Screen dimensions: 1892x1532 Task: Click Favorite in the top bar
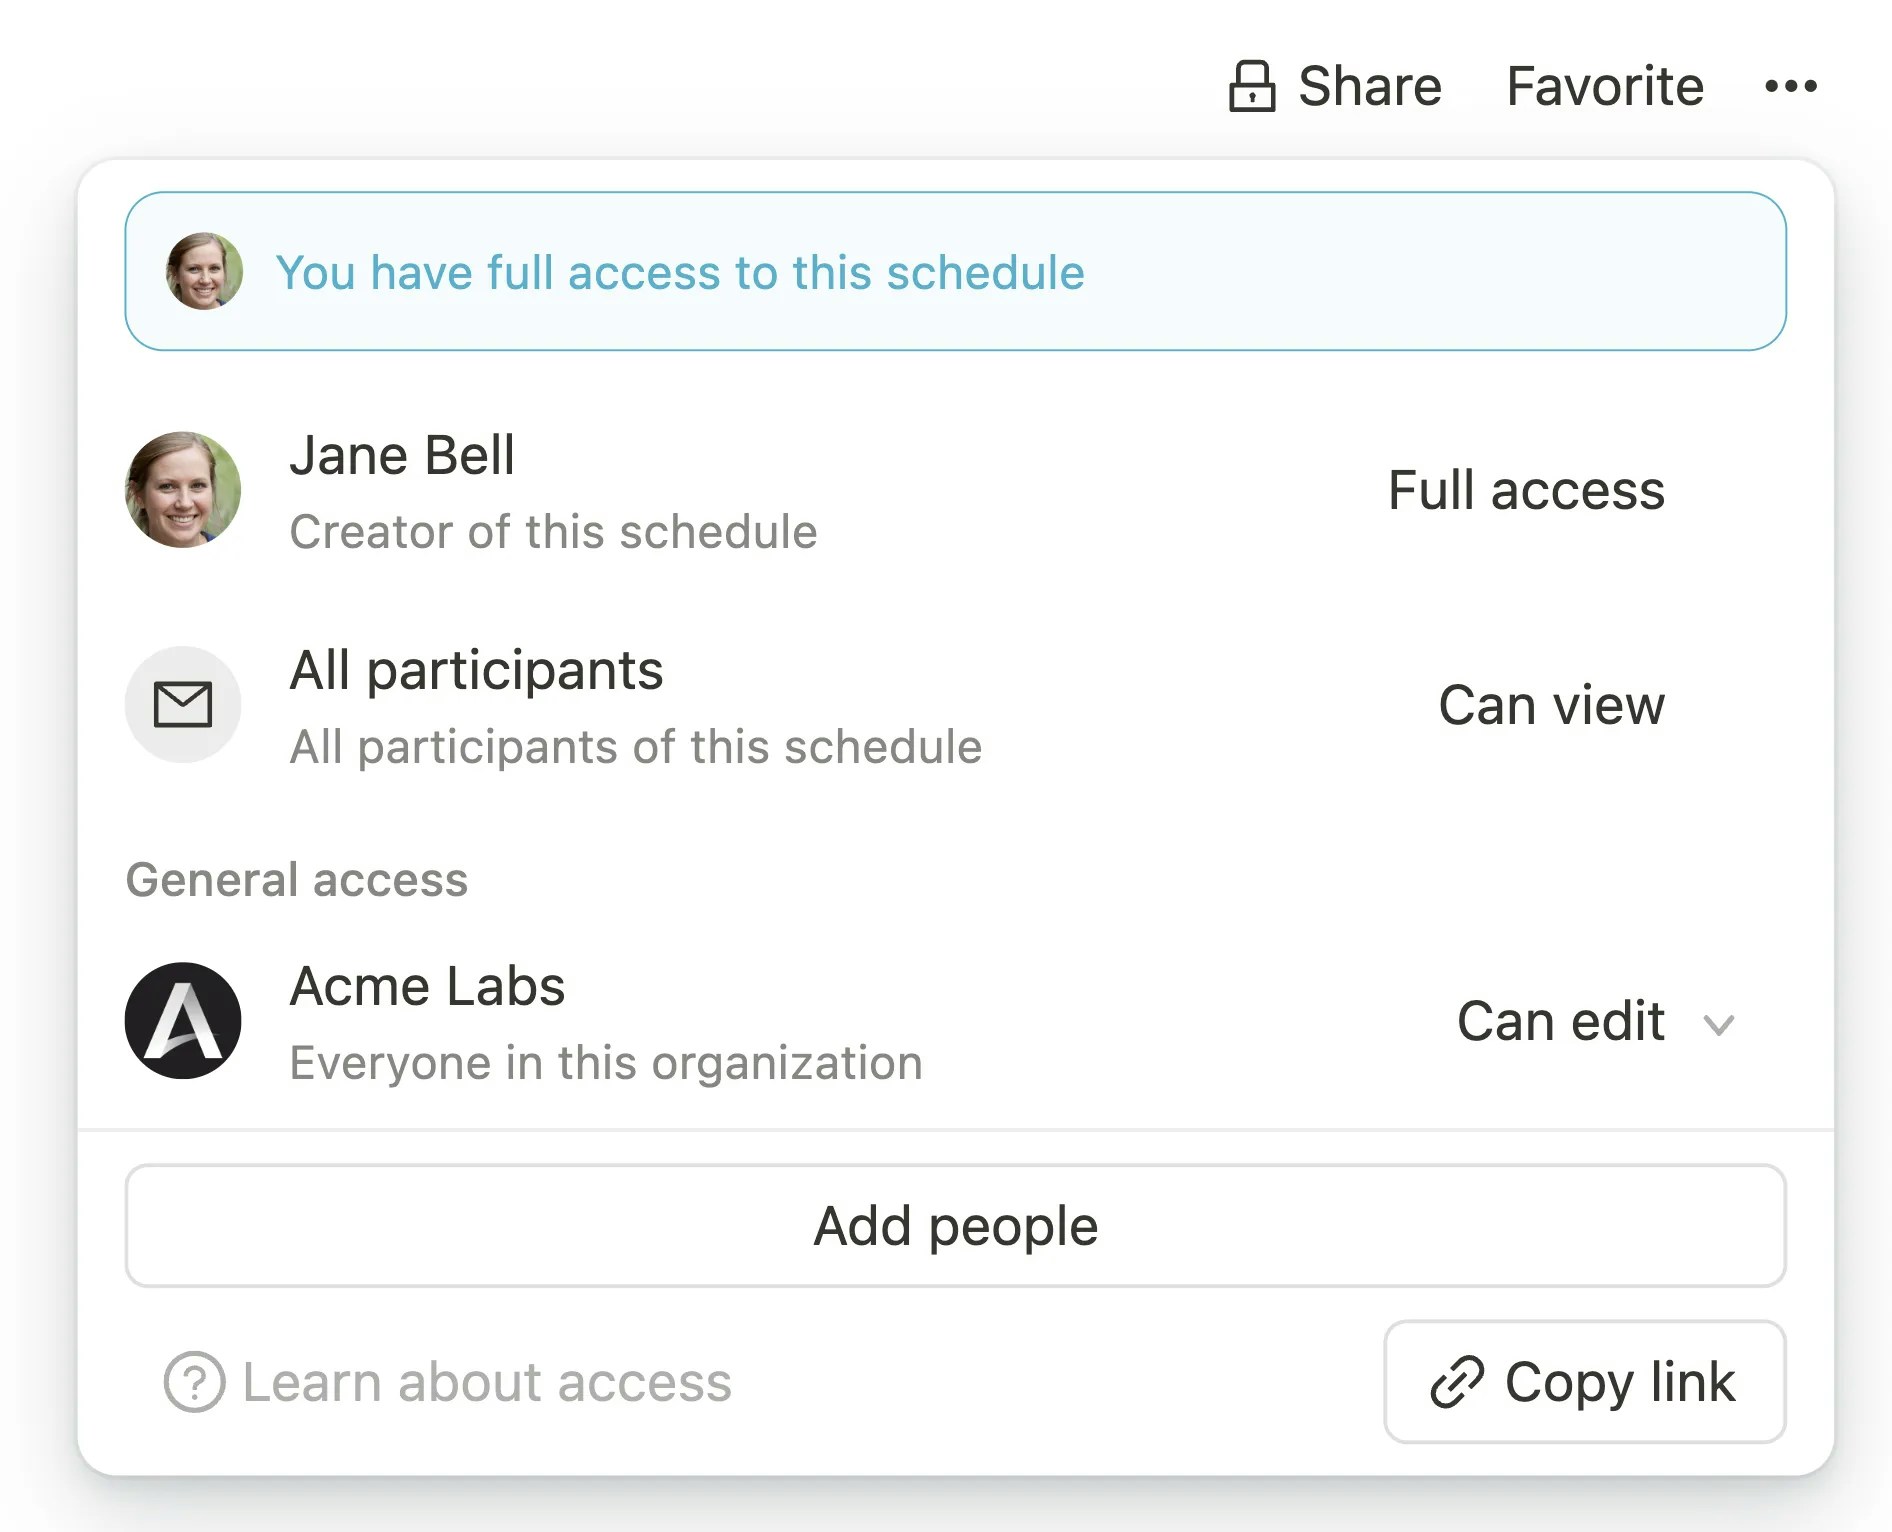tap(1604, 86)
